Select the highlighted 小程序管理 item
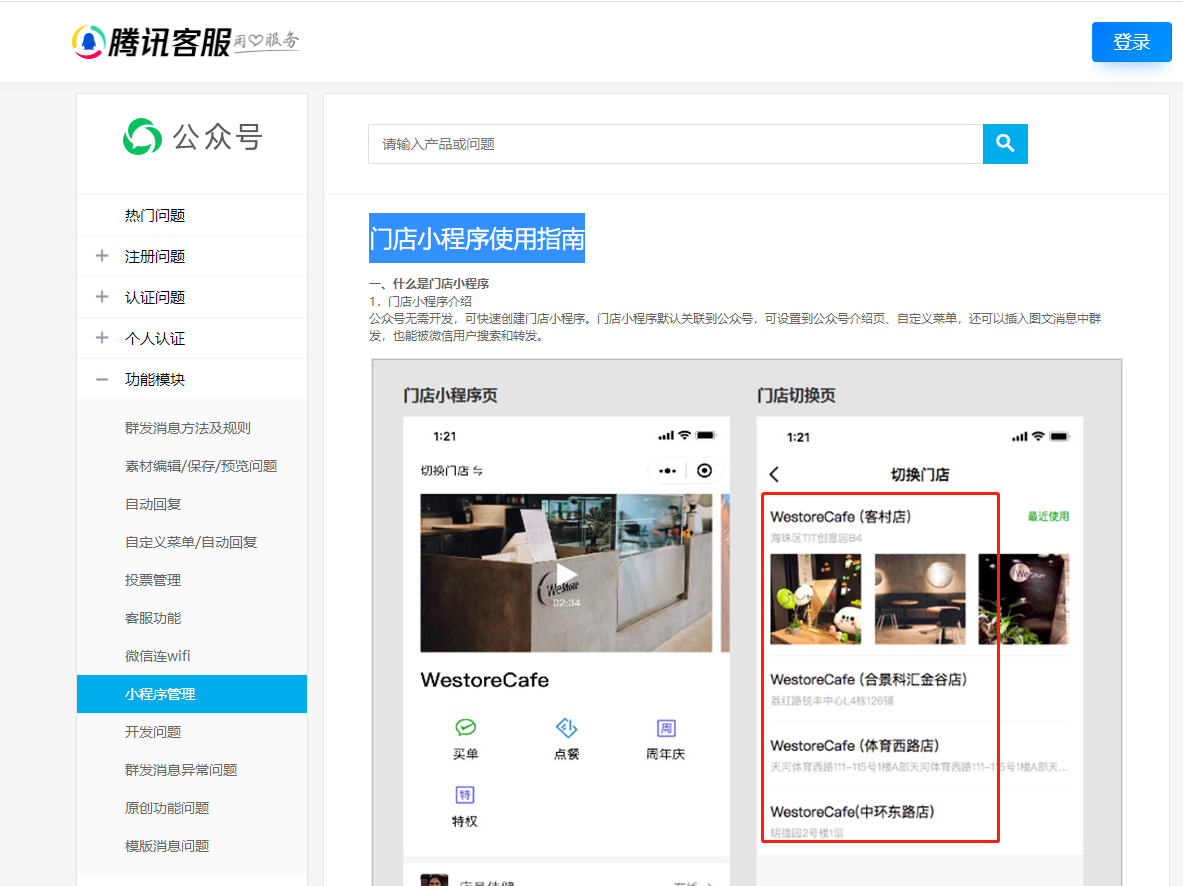 [192, 694]
